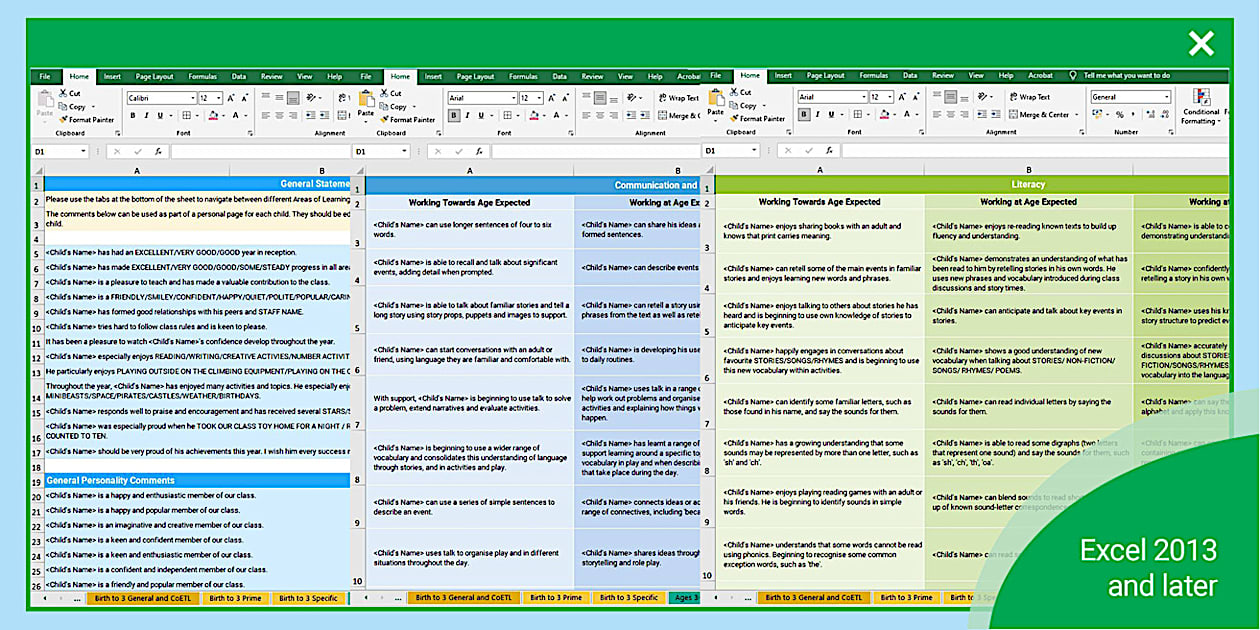Viewport: 1260px width, 630px height.
Task: Click the Font Color swatch in the Literacy window
Action: [x=883, y=116]
